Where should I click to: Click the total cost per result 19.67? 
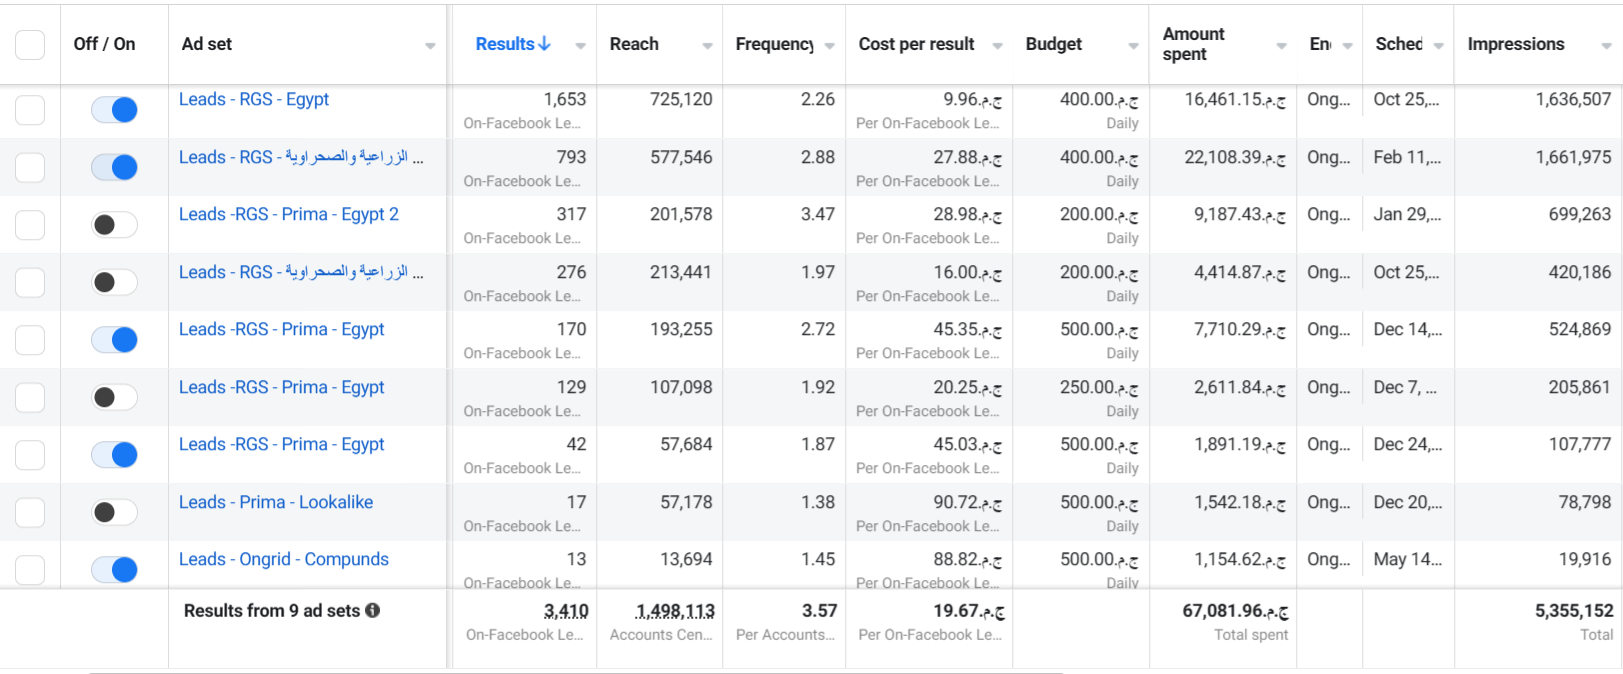point(969,611)
